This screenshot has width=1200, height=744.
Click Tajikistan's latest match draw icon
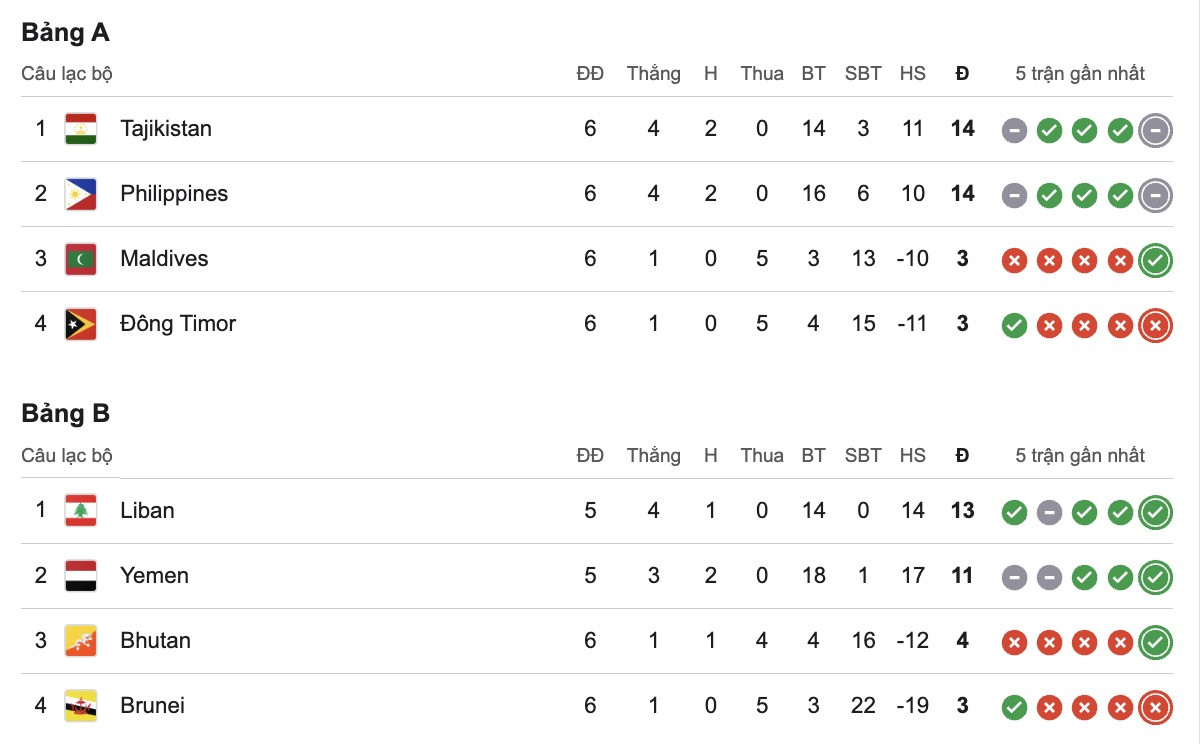tap(1155, 131)
